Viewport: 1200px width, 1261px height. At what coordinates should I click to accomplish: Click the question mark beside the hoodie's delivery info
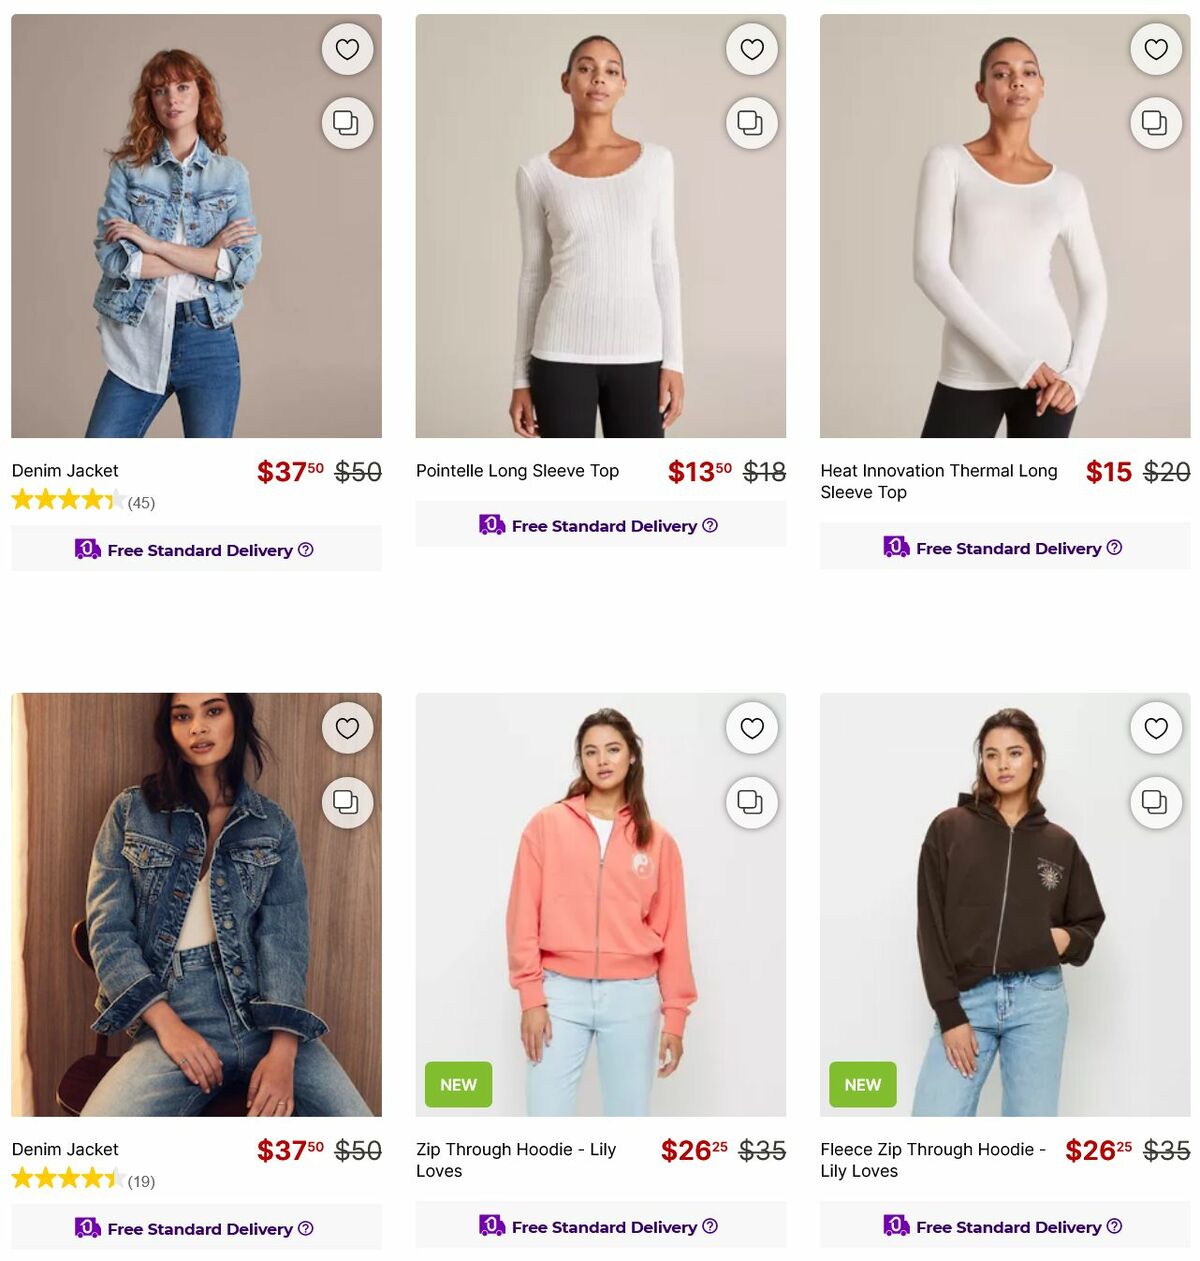(x=710, y=1226)
